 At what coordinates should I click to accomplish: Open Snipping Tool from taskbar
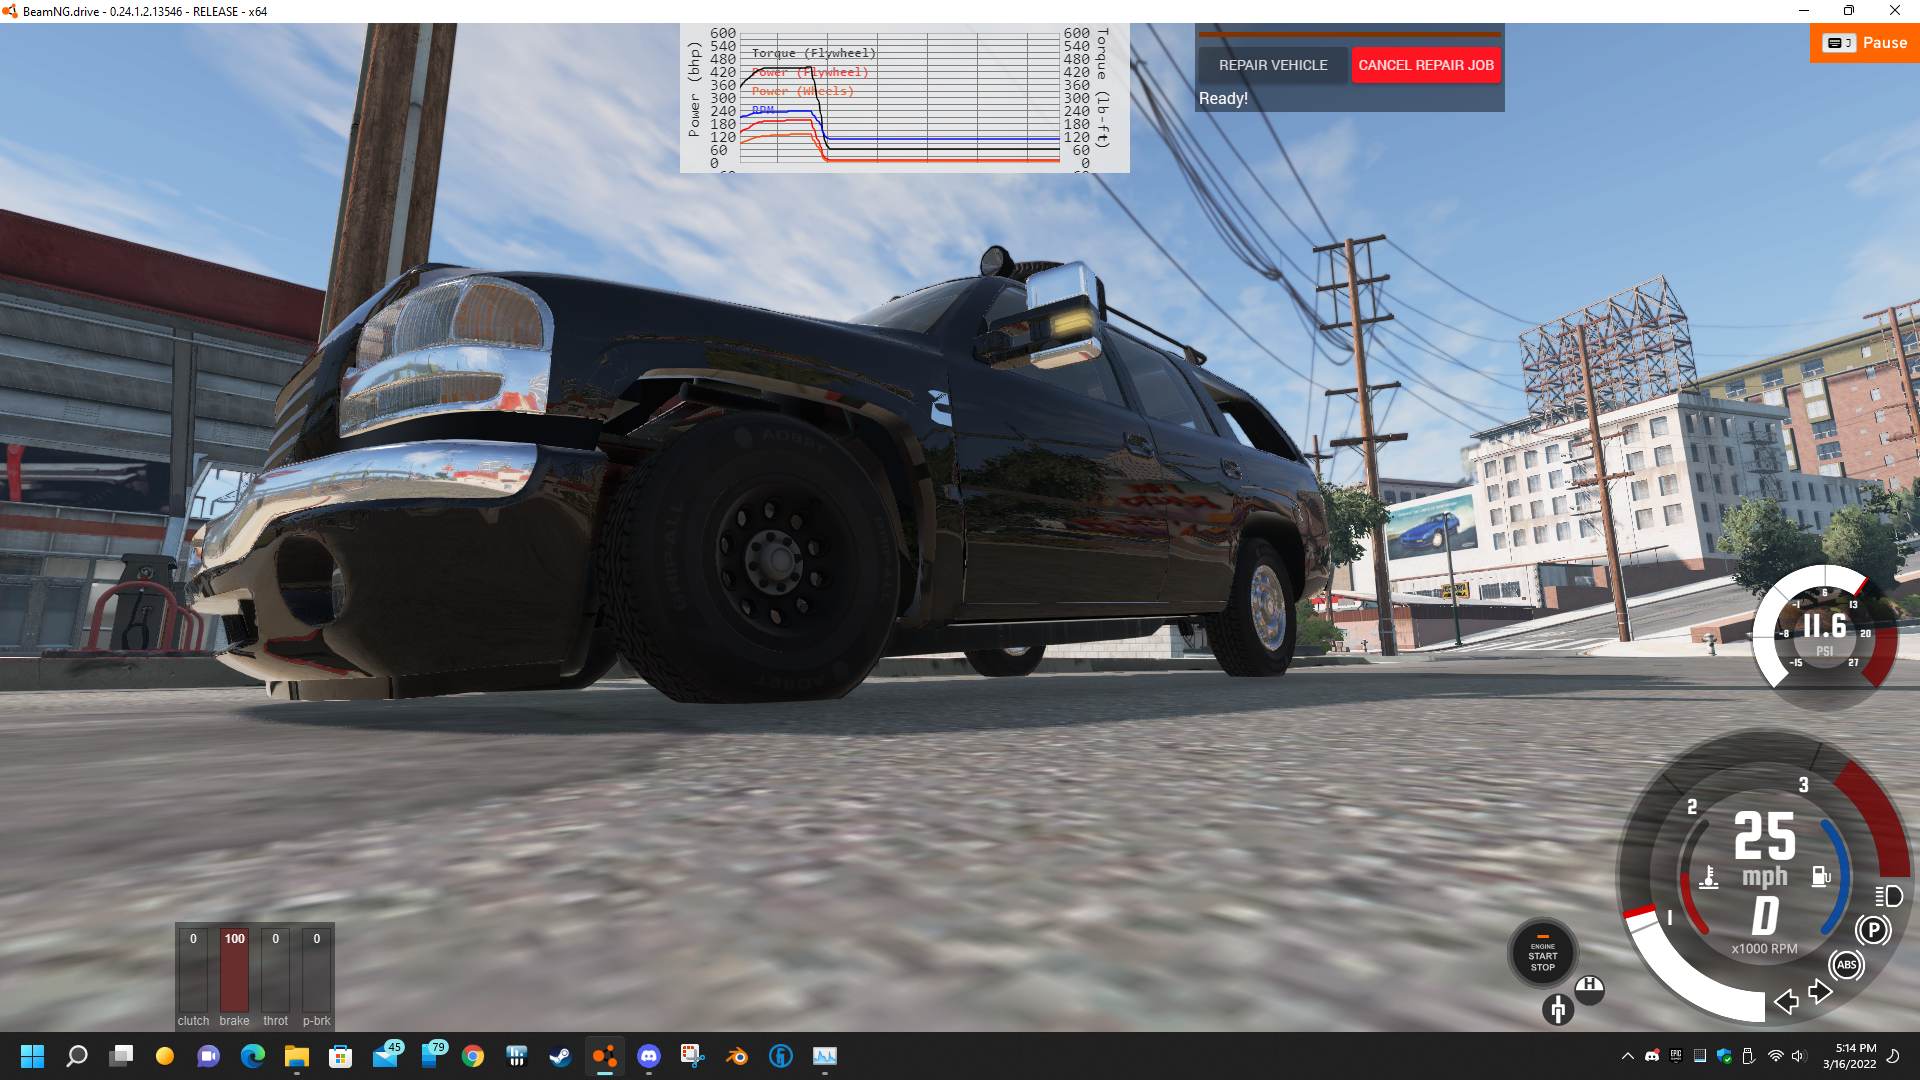[692, 1056]
